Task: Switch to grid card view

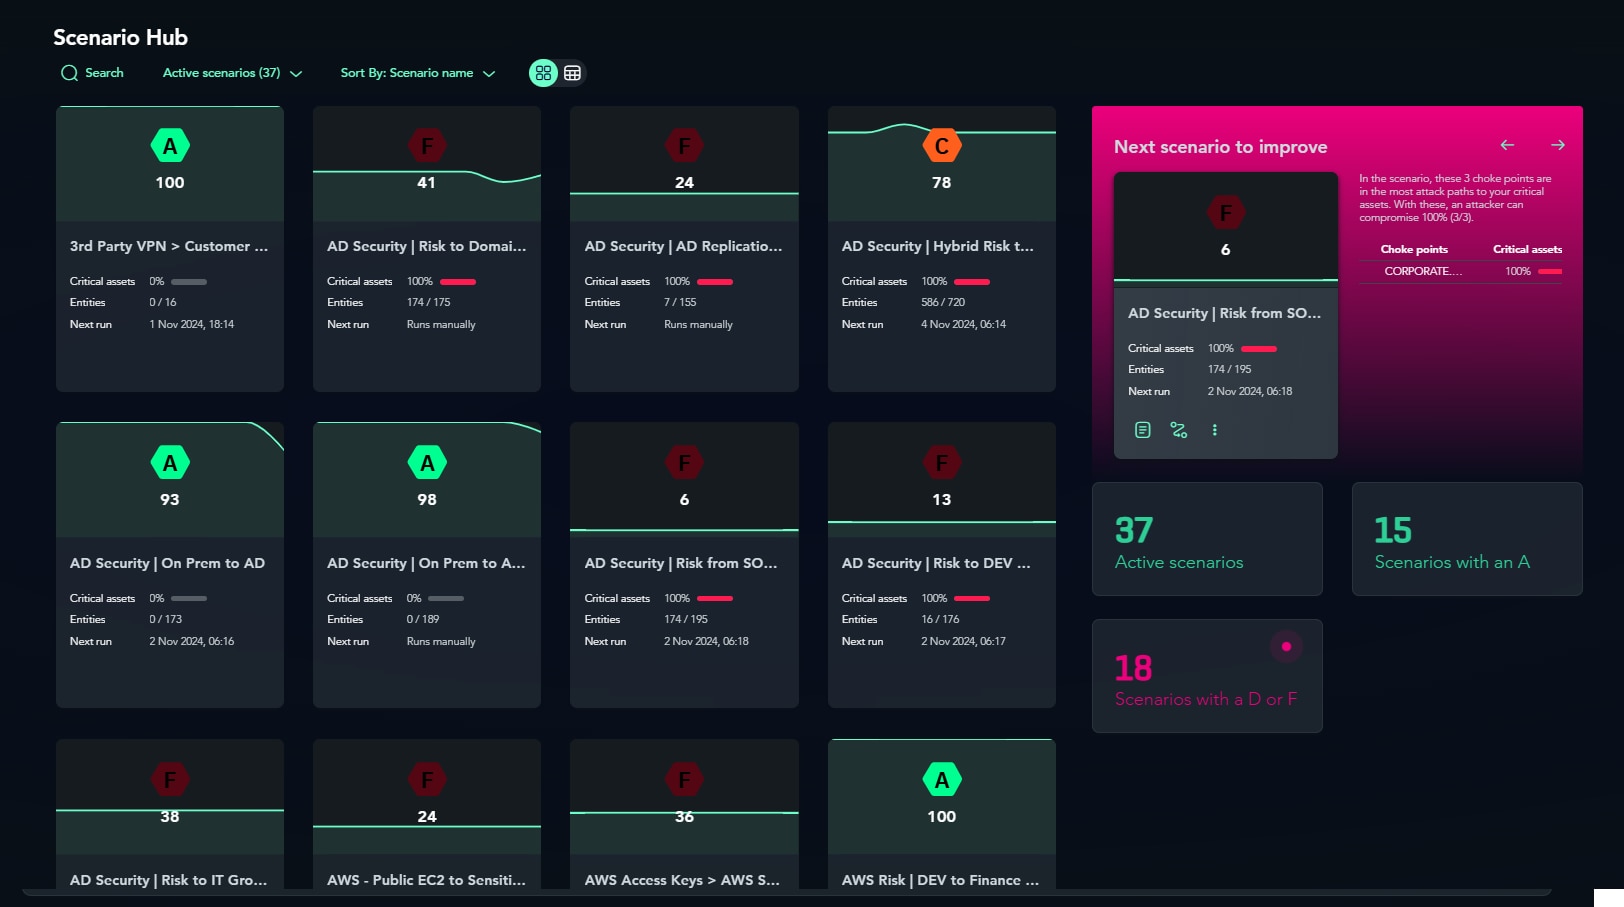Action: (x=543, y=73)
